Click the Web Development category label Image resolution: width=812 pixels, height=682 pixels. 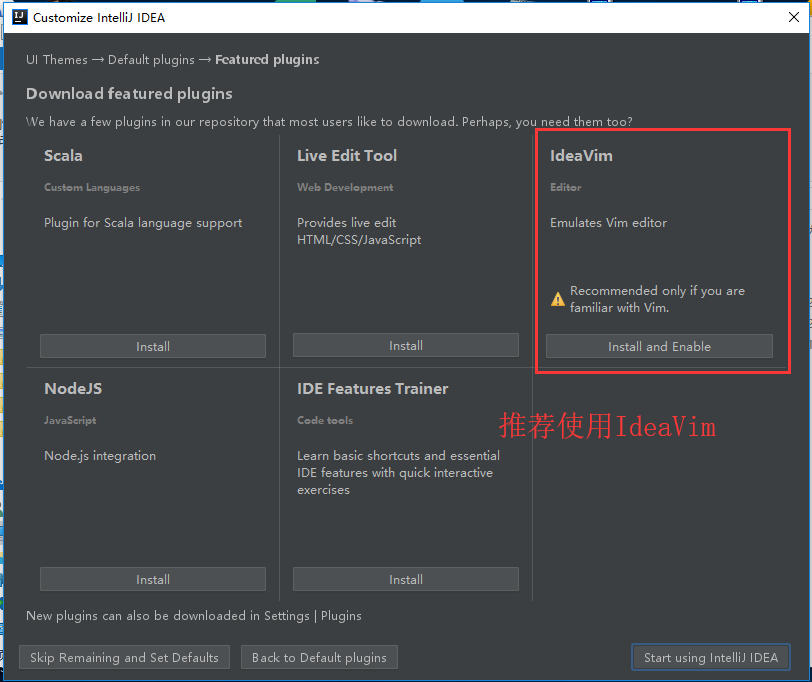[x=345, y=187]
